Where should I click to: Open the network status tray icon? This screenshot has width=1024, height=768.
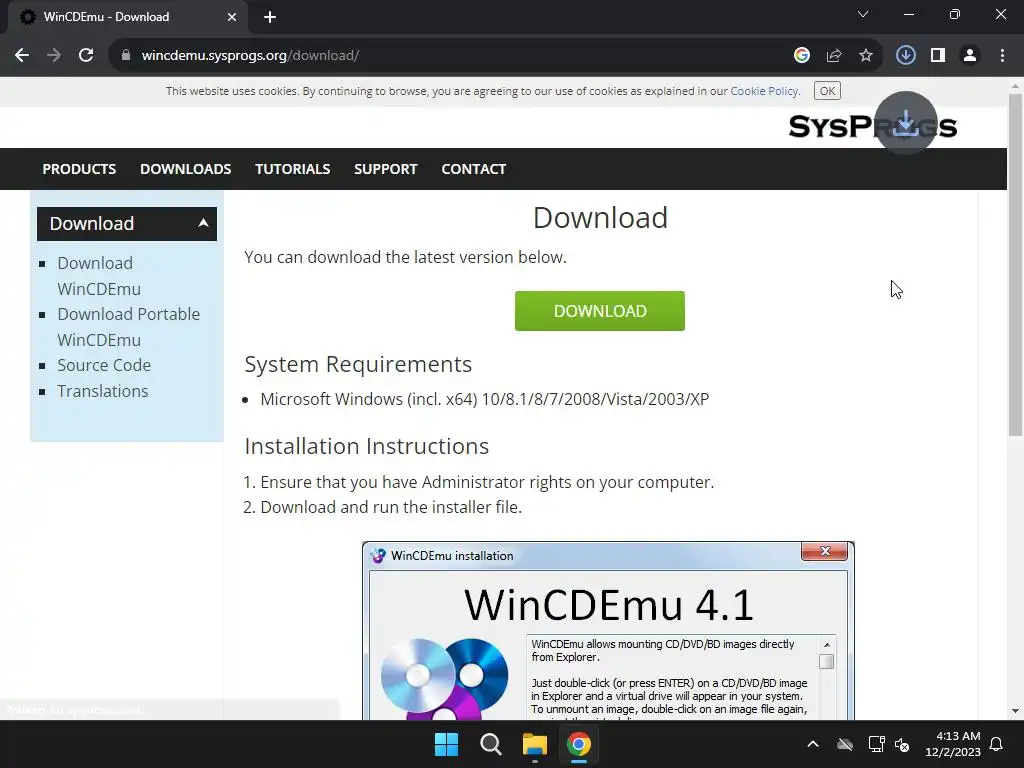876,744
